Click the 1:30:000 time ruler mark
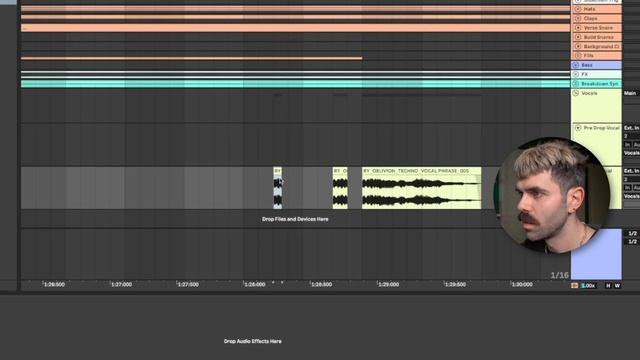Screen dimensions: 640x360 click(522, 284)
